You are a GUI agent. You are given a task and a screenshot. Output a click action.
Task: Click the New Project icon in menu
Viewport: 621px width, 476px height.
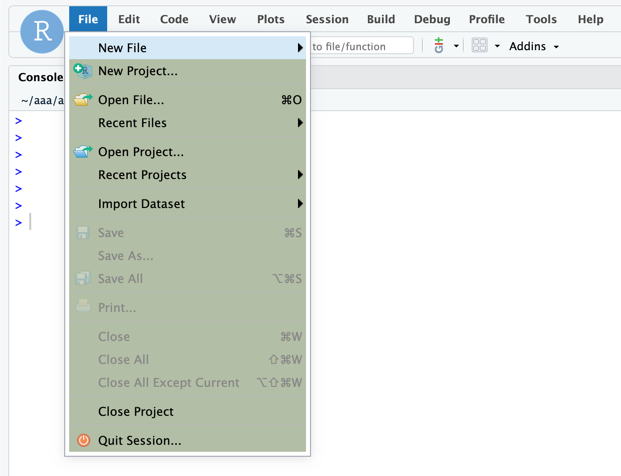[x=83, y=71]
